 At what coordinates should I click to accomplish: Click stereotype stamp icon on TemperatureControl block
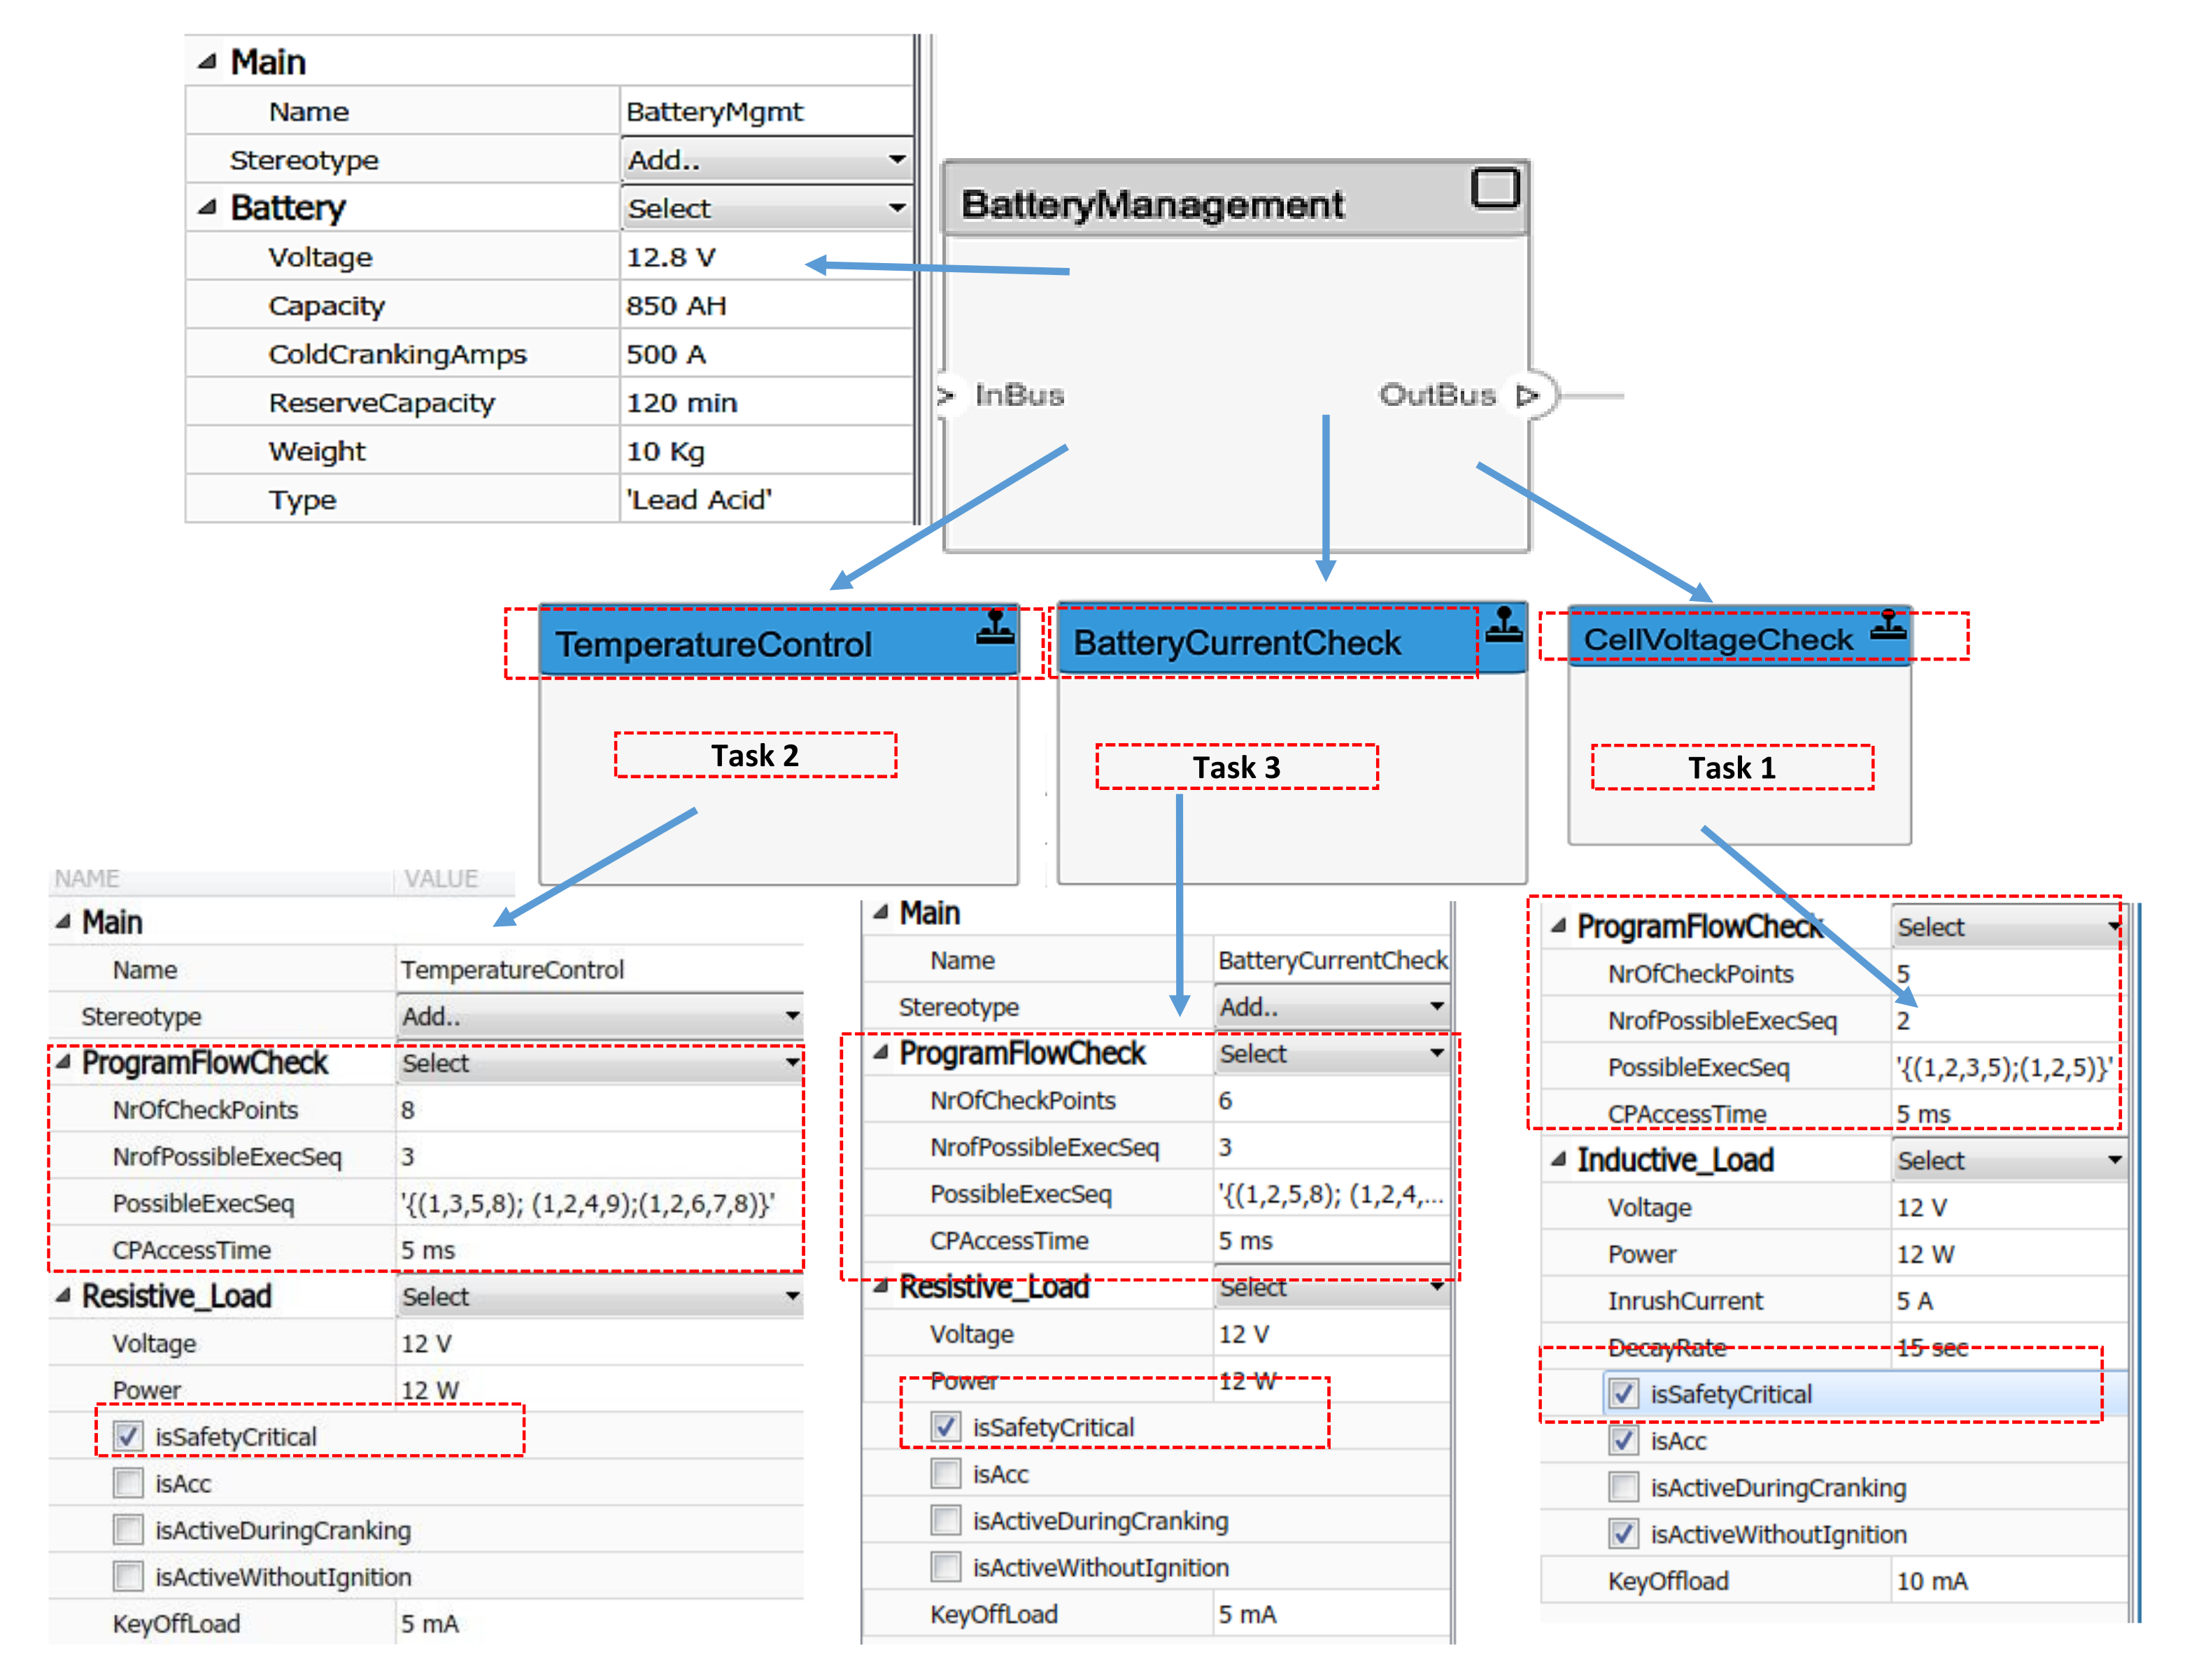coord(994,628)
